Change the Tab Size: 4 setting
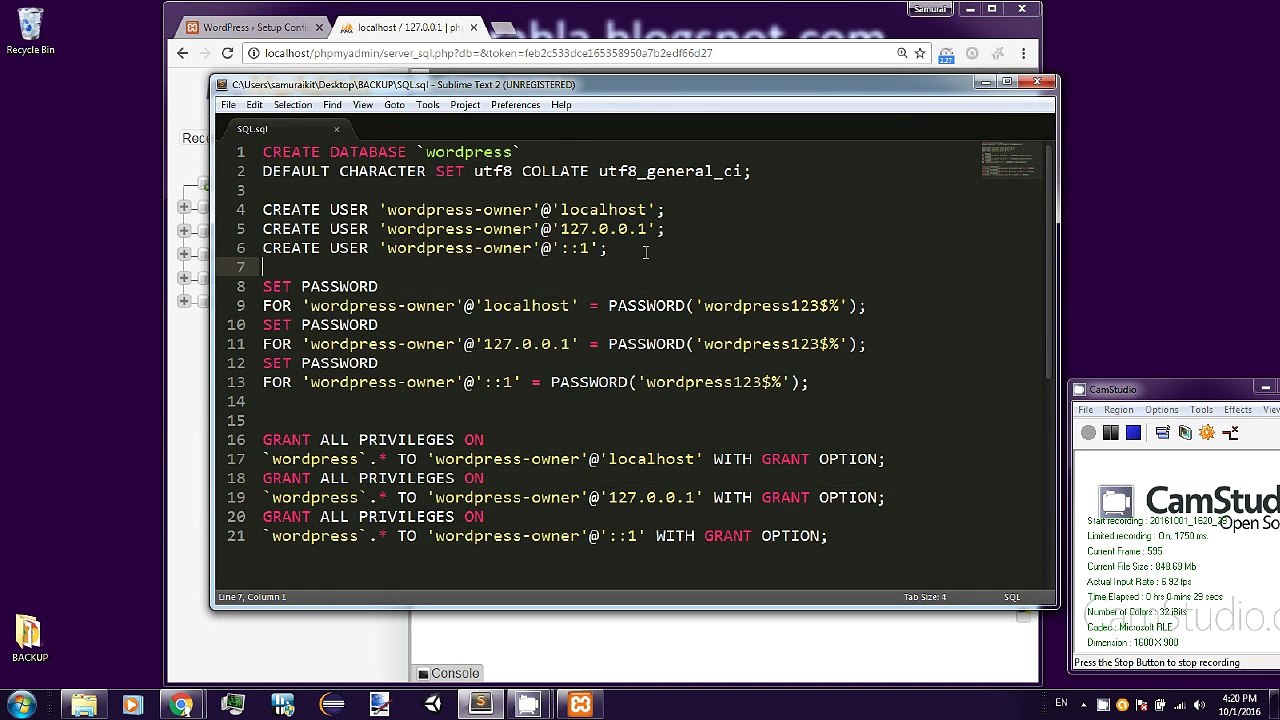This screenshot has width=1280, height=720. click(x=925, y=597)
